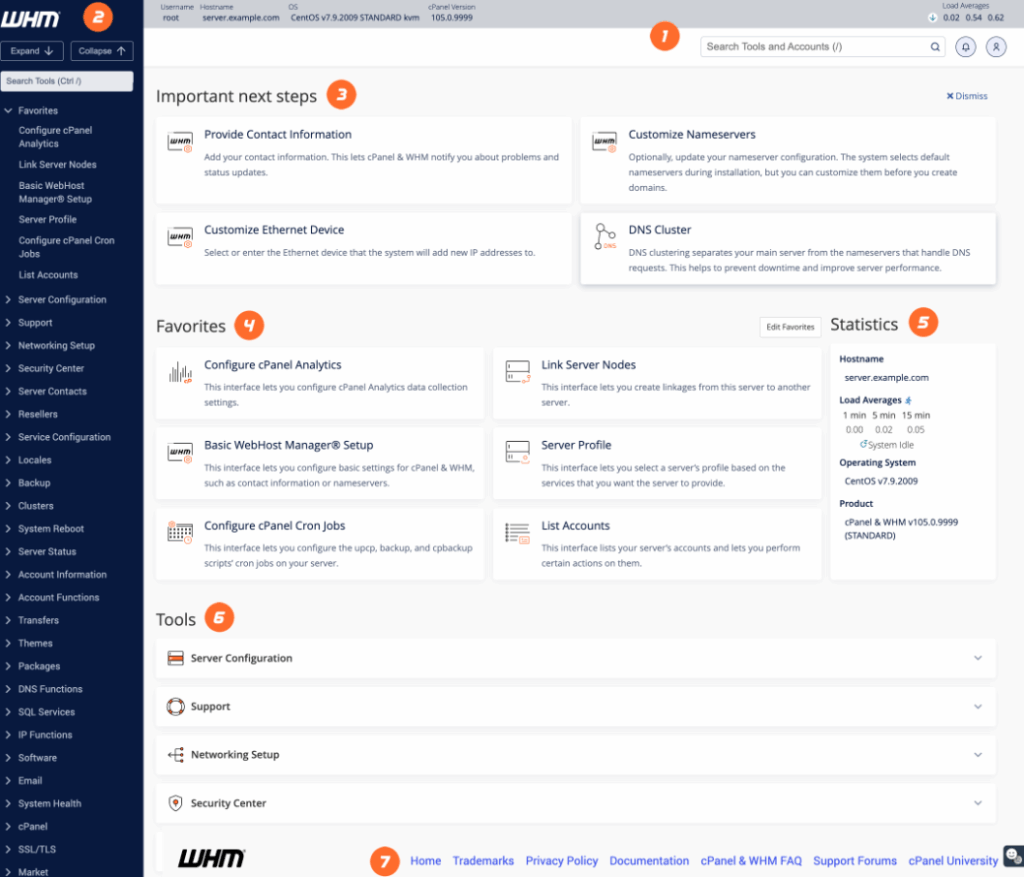
Task: Click the List Accounts icon in Favorites
Action: pyautogui.click(x=518, y=533)
